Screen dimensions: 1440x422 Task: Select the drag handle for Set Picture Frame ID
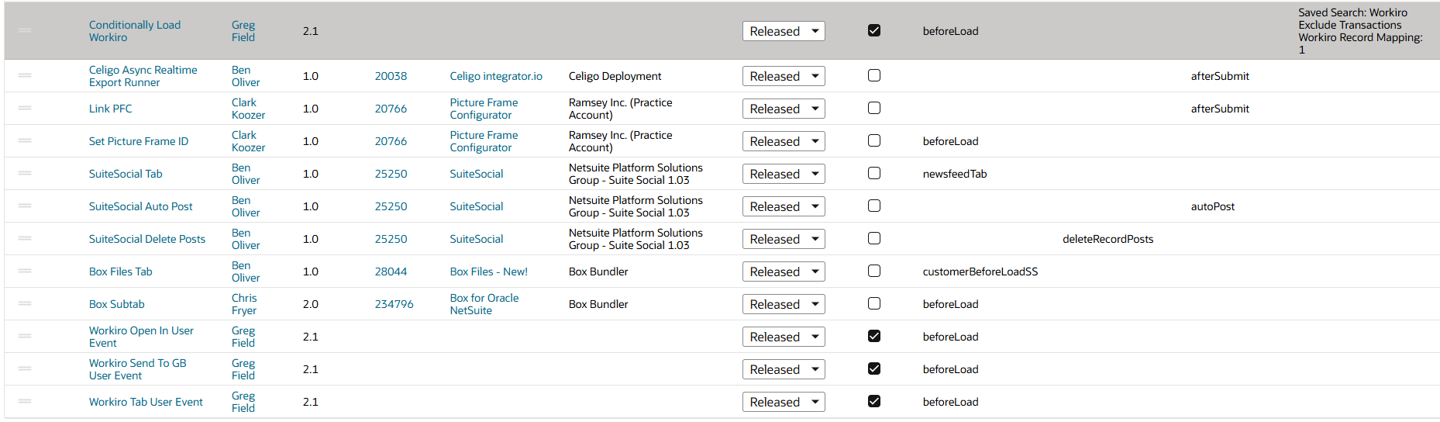(25, 141)
